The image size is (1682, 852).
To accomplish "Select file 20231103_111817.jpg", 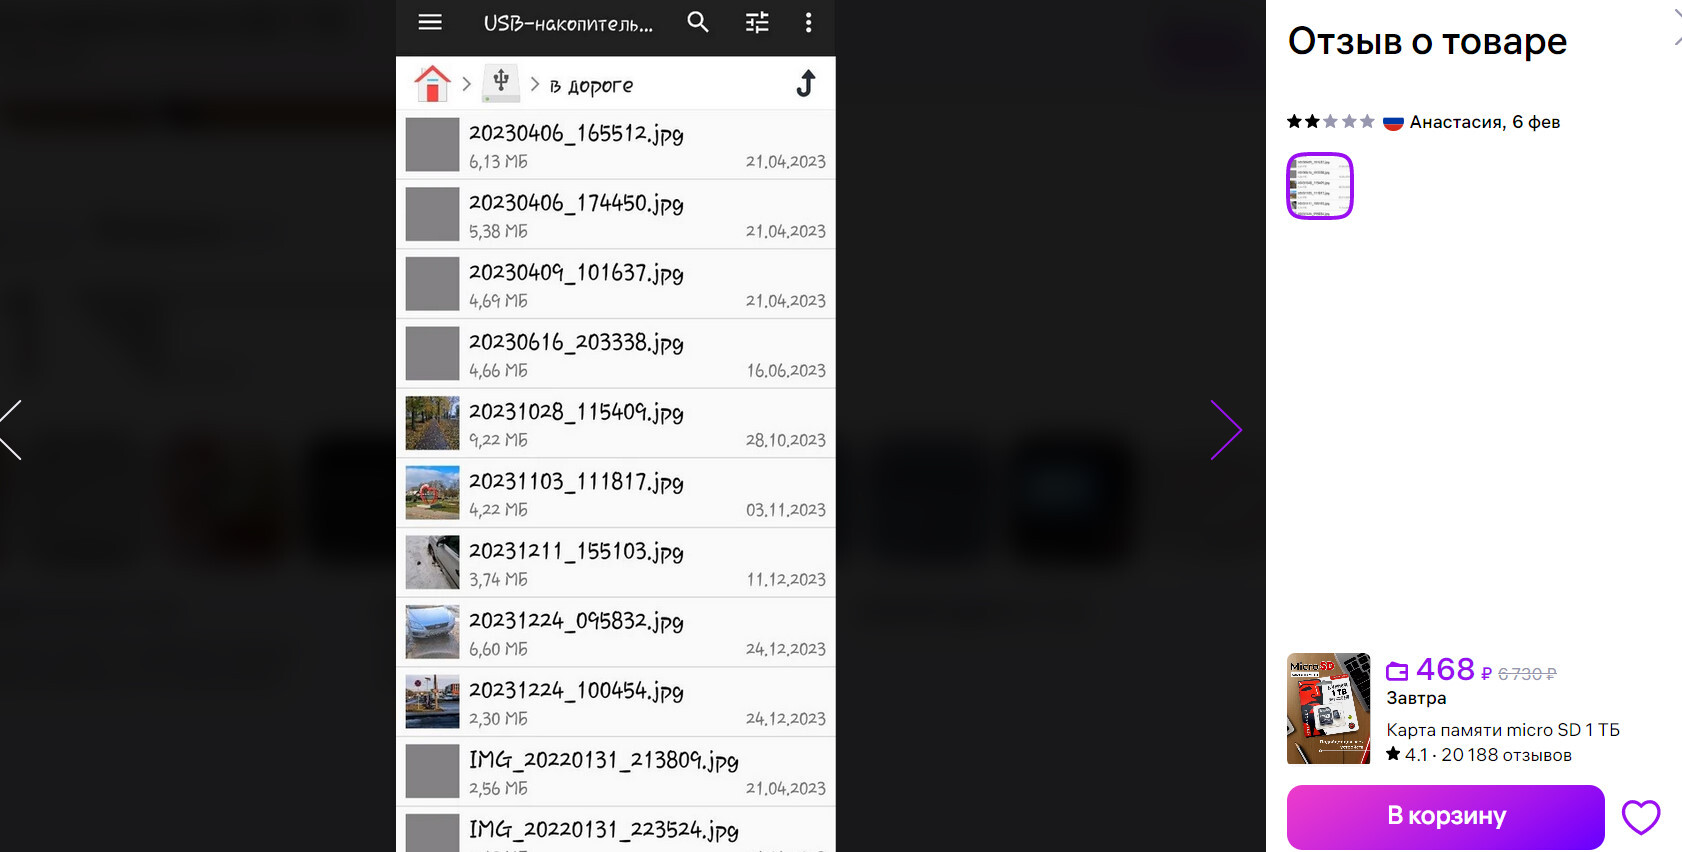I will [x=616, y=493].
